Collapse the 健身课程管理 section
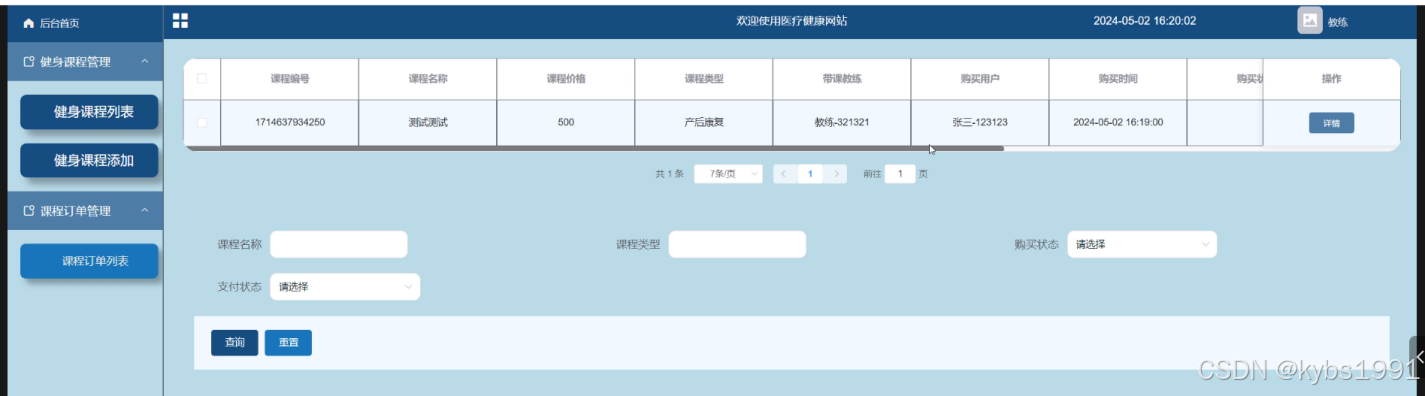 [145, 62]
